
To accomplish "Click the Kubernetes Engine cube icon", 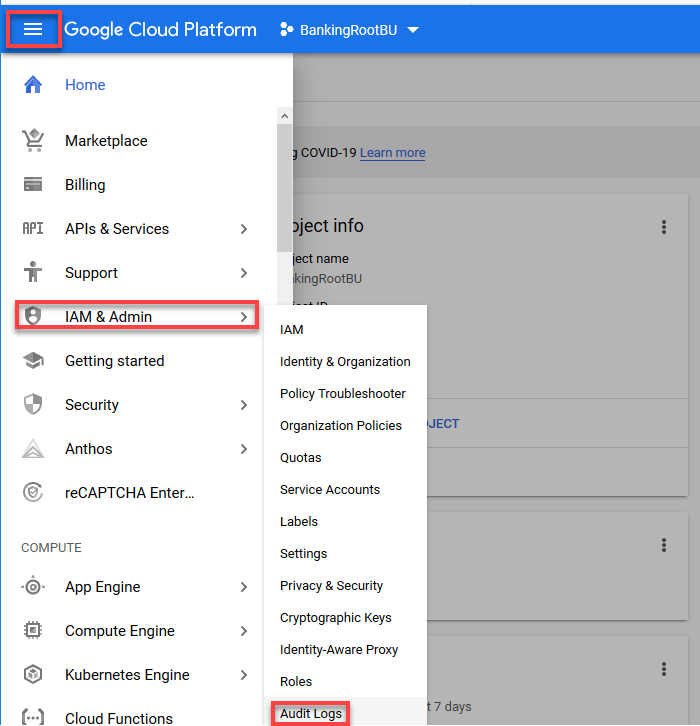I will (x=33, y=675).
